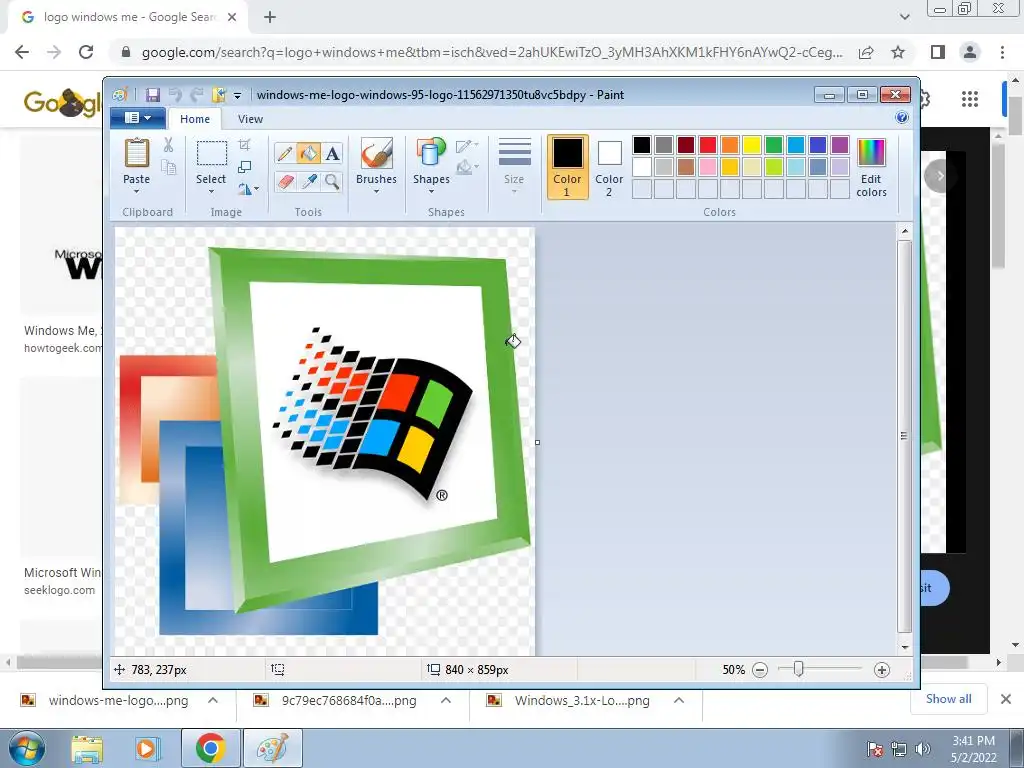1024x768 pixels.
Task: Click the Chrome address bar URL
Action: [x=492, y=52]
